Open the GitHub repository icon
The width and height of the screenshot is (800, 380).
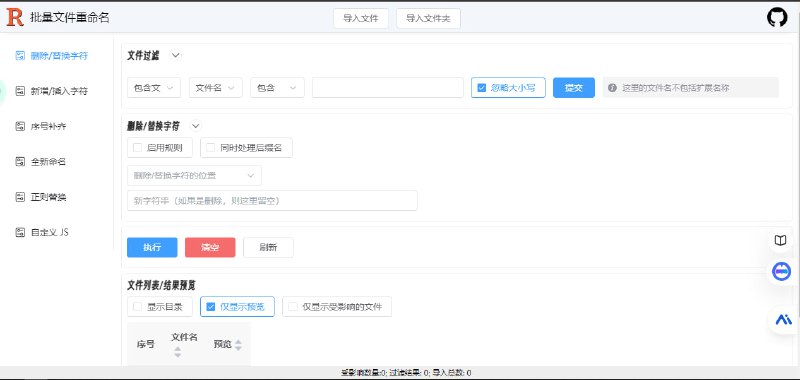pos(777,17)
